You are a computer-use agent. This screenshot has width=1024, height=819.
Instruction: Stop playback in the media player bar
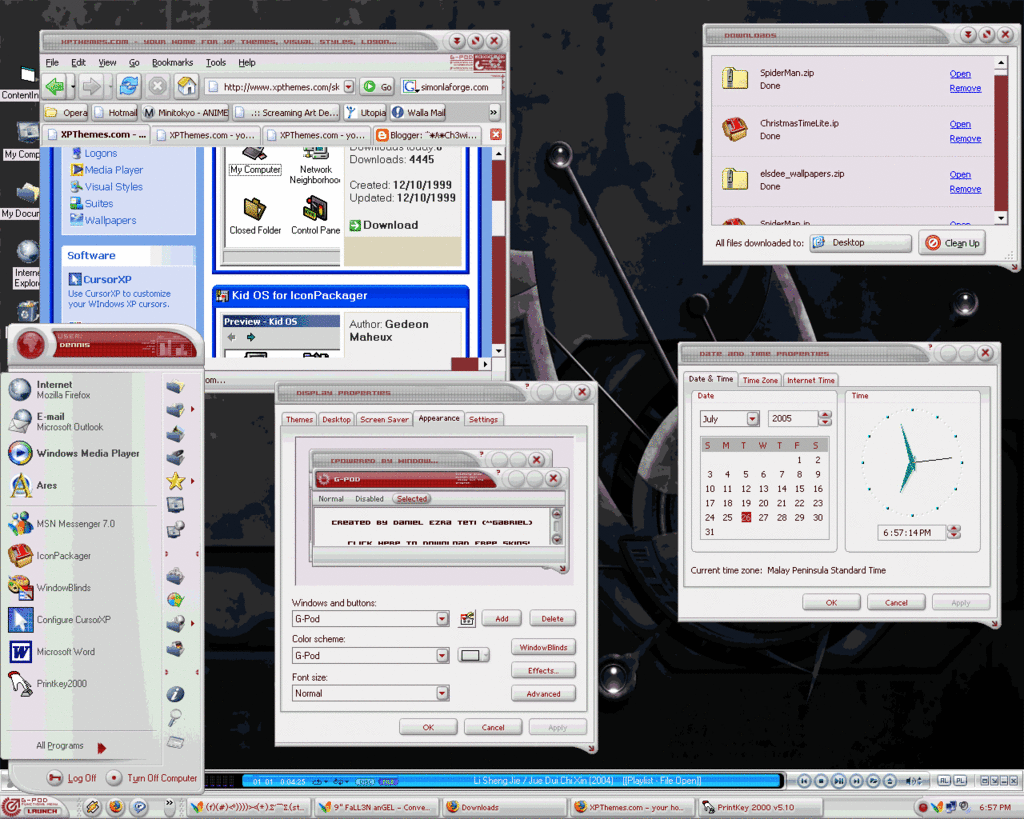822,780
